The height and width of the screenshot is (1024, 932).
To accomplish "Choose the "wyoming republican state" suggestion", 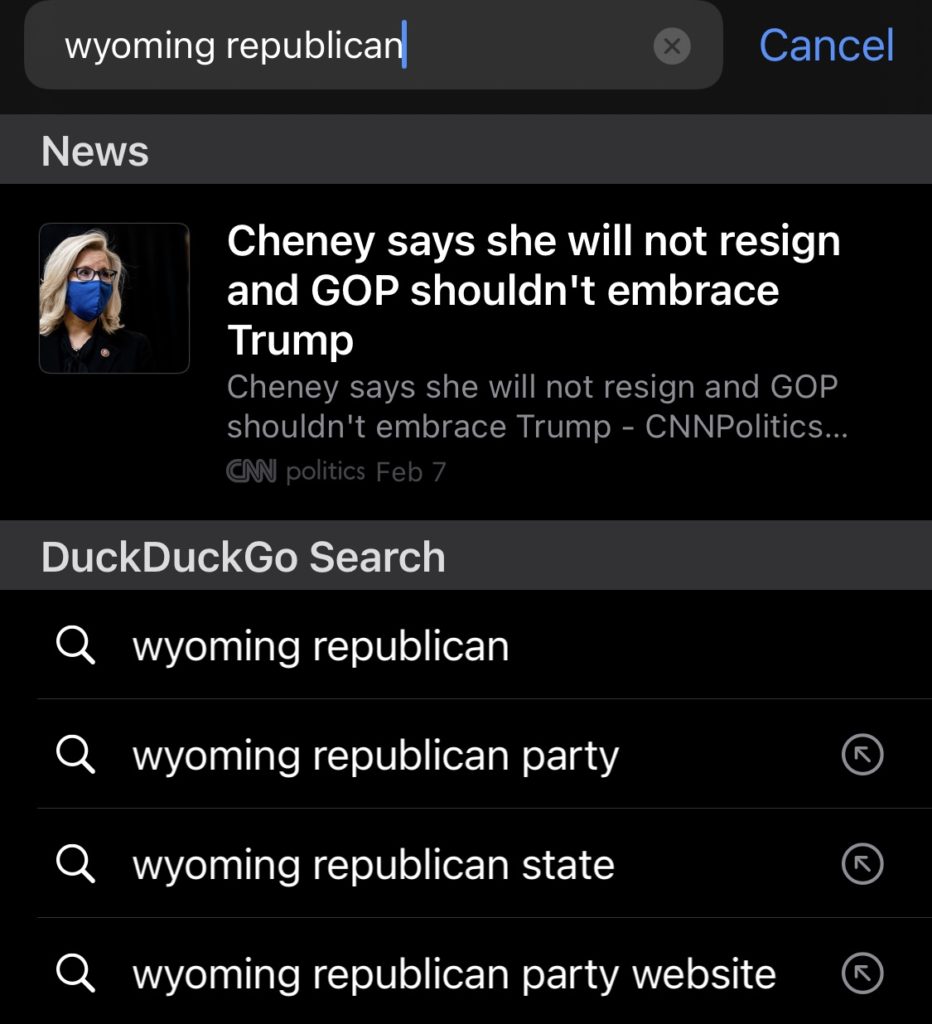I will (x=373, y=865).
